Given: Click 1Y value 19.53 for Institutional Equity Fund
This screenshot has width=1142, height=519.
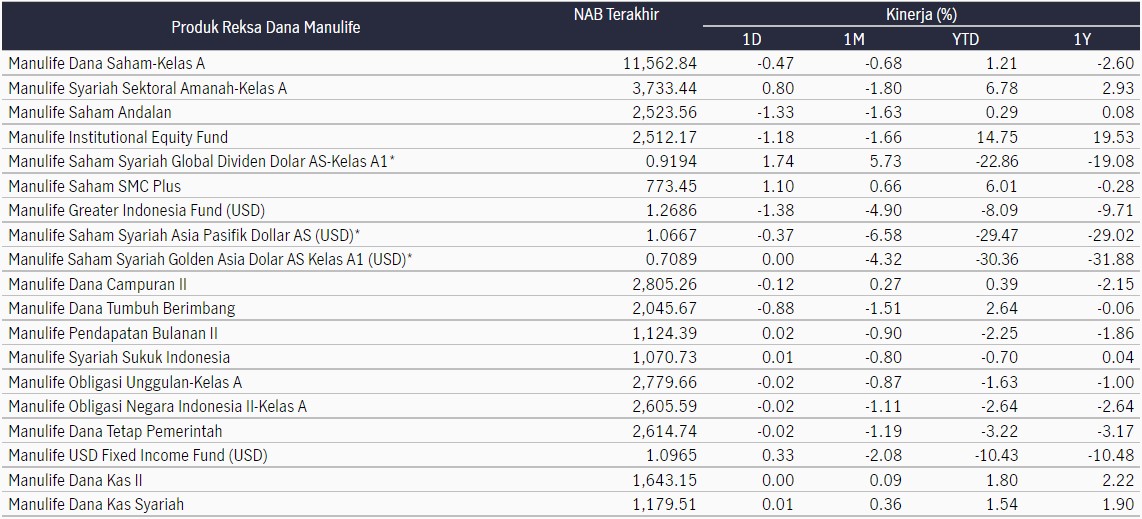Looking at the screenshot, I should point(1116,137).
